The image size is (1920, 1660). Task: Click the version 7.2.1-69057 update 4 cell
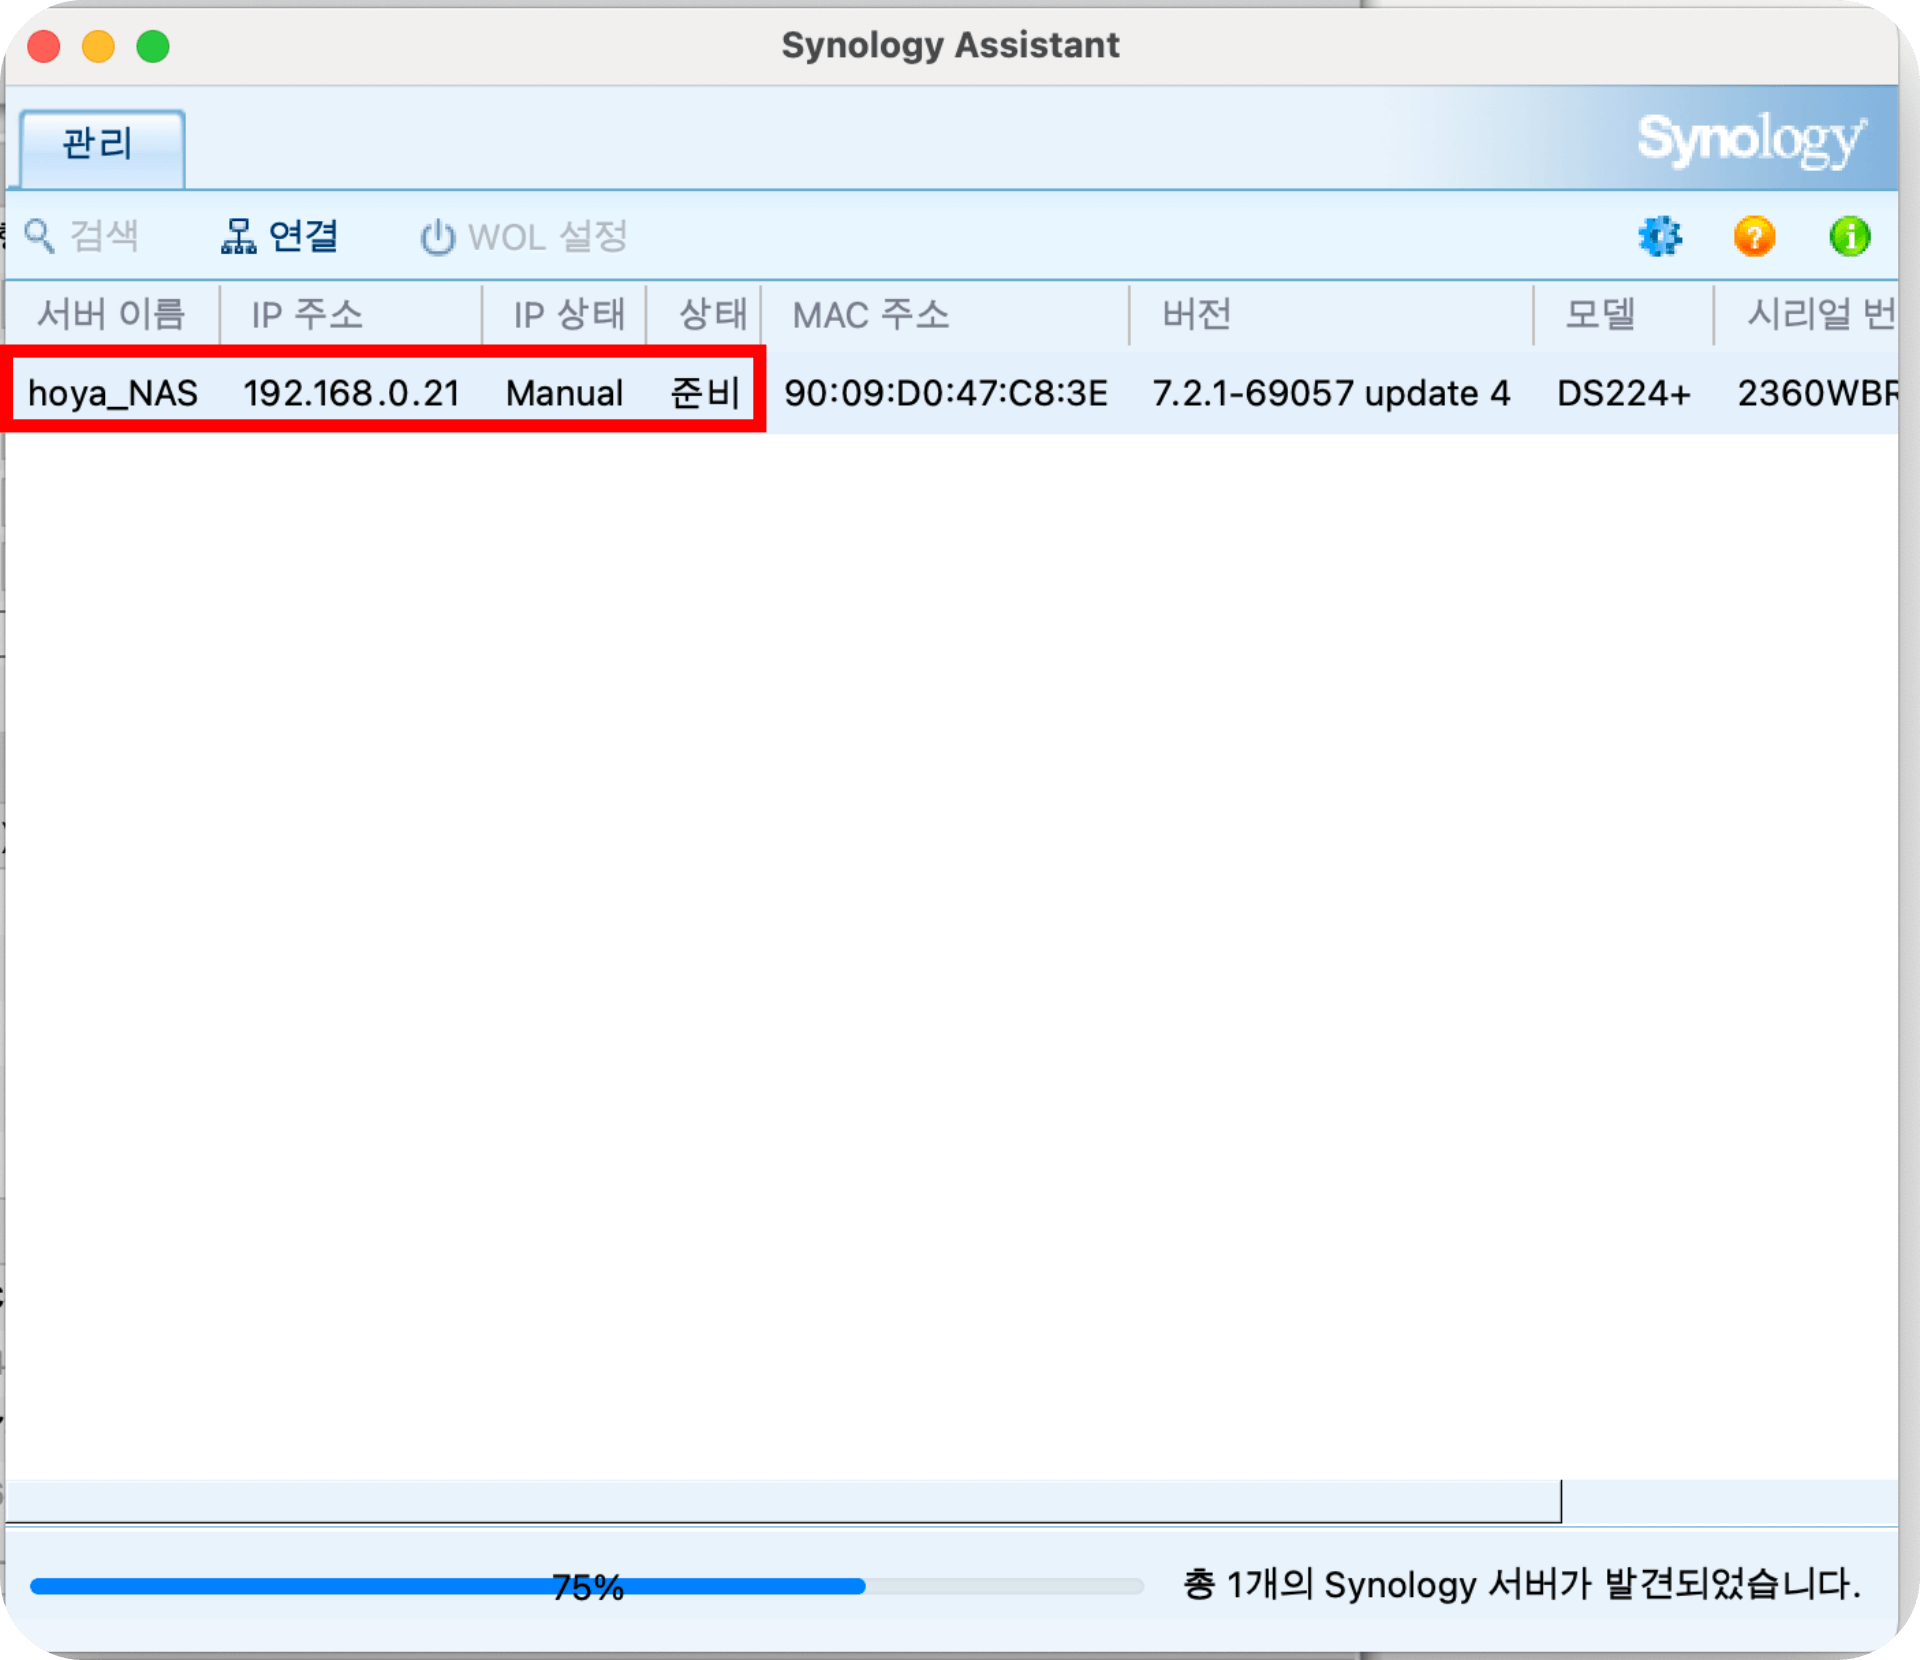[x=1330, y=393]
